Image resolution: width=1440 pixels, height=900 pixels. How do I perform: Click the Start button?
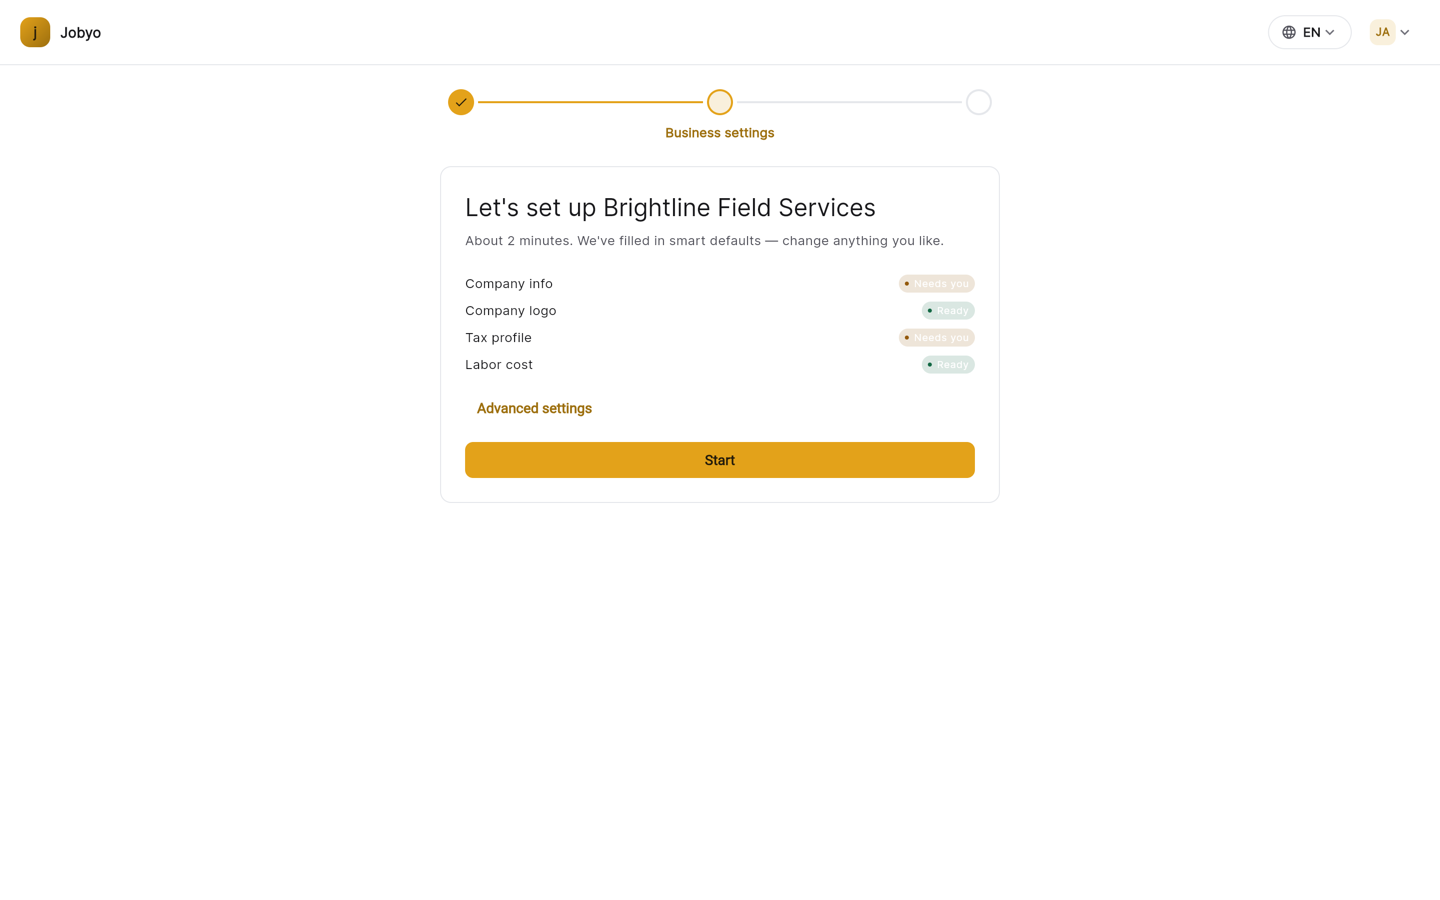[x=720, y=460]
